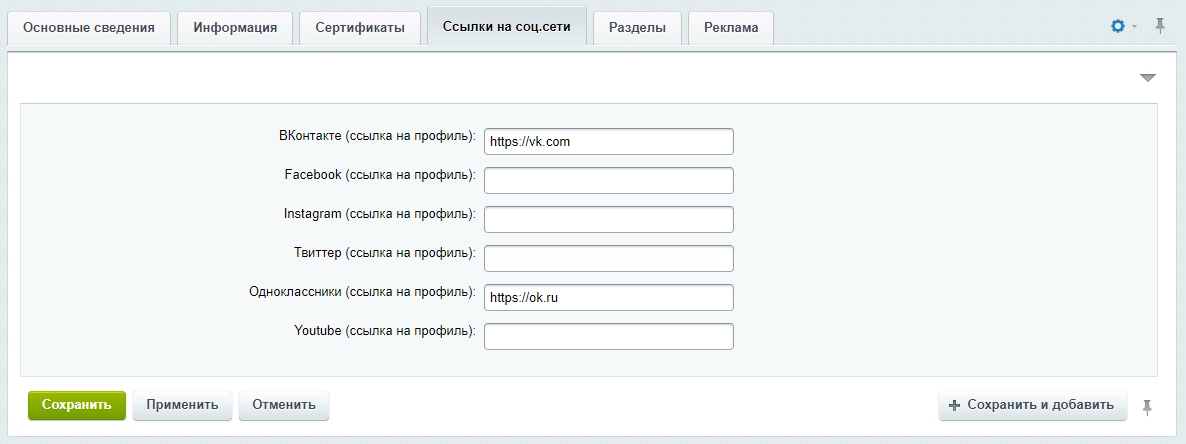Open the Информация tab
Screen dimensions: 1186x444
pyautogui.click(x=235, y=28)
